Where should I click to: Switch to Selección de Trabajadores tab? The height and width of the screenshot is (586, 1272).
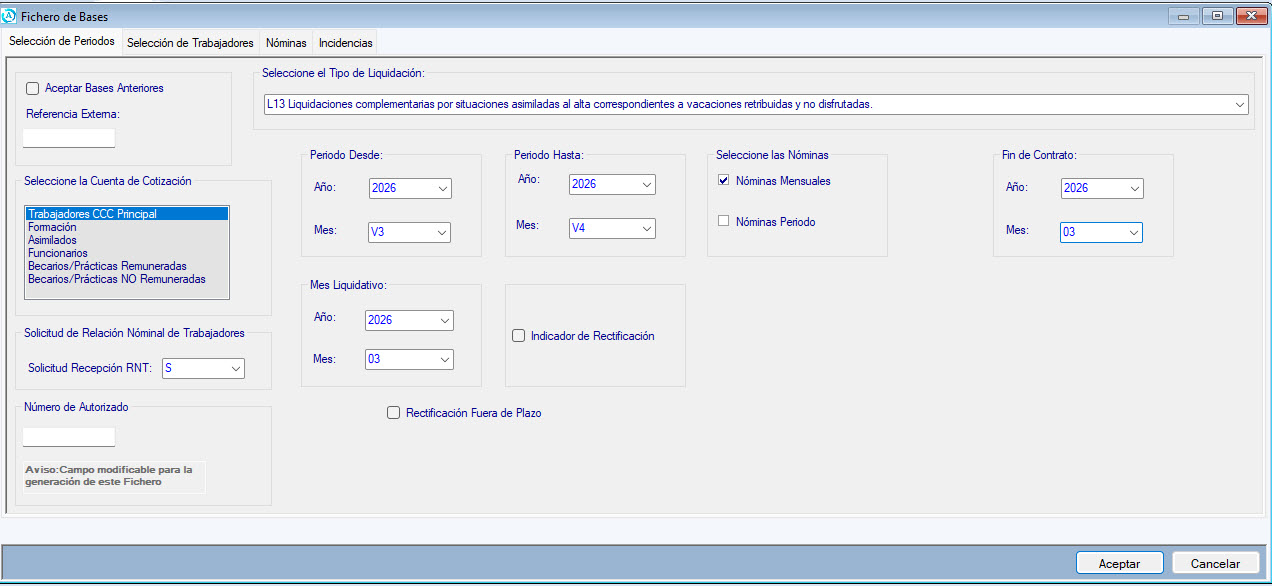tap(190, 43)
